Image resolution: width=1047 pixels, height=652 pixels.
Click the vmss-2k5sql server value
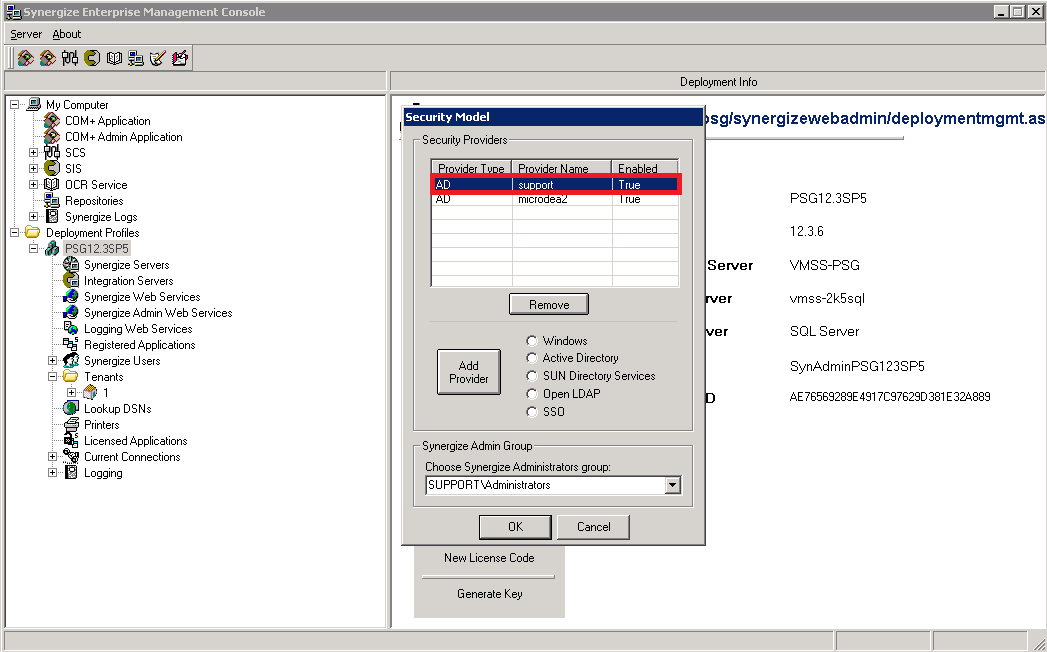[827, 299]
